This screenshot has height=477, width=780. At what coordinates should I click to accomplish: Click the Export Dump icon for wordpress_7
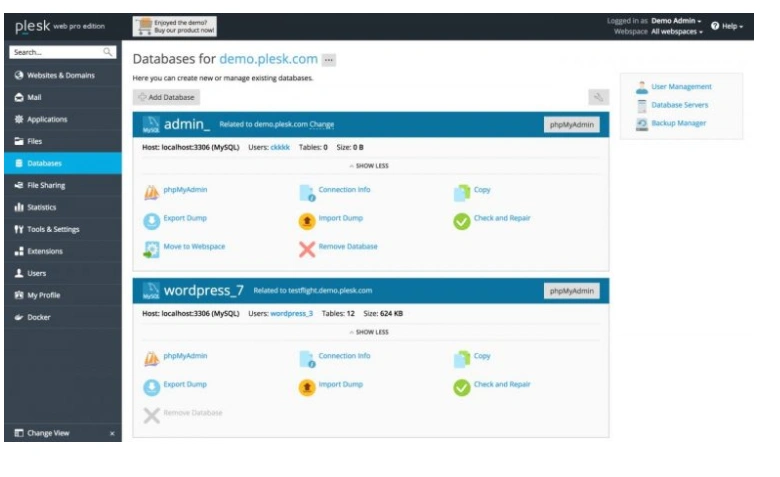coord(152,387)
